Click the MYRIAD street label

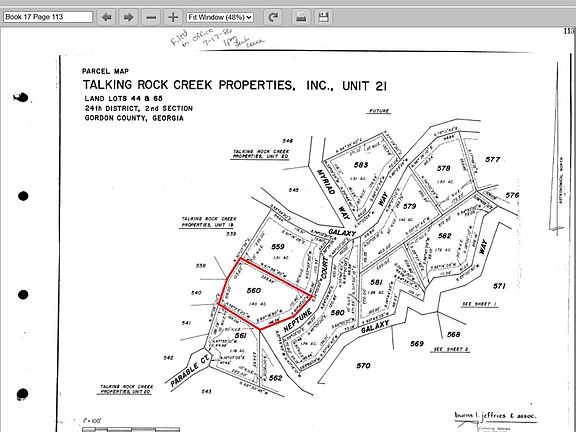326,182
